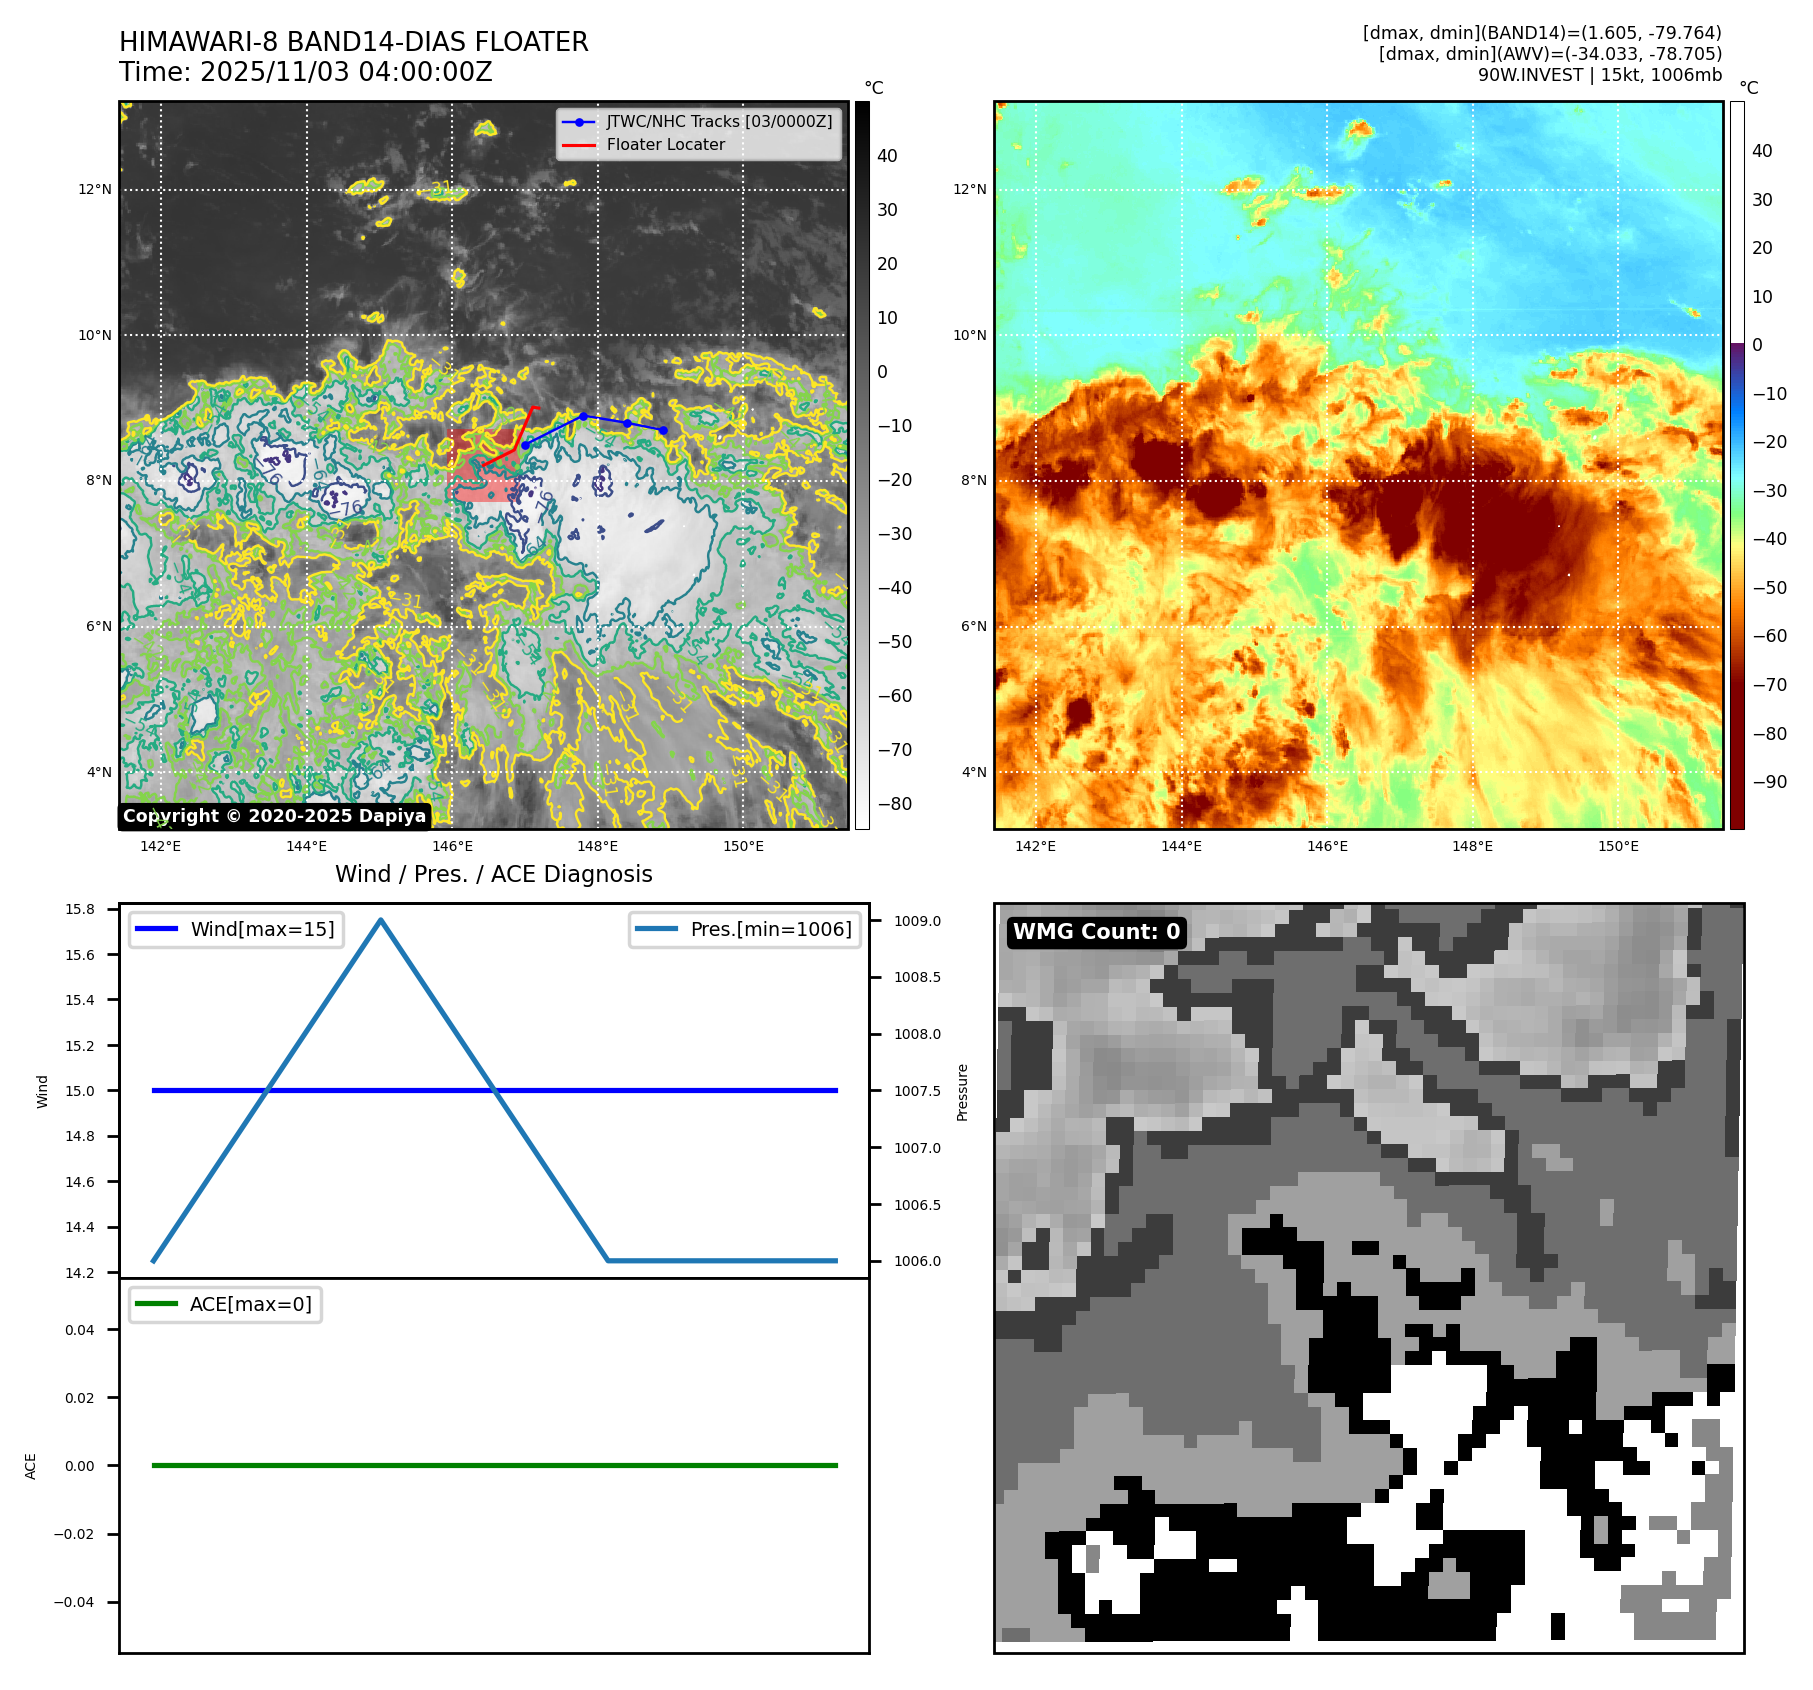Image resolution: width=1813 pixels, height=1690 pixels.
Task: Click the 90W.INVEST 15kt, 1006mb label
Action: (1599, 75)
